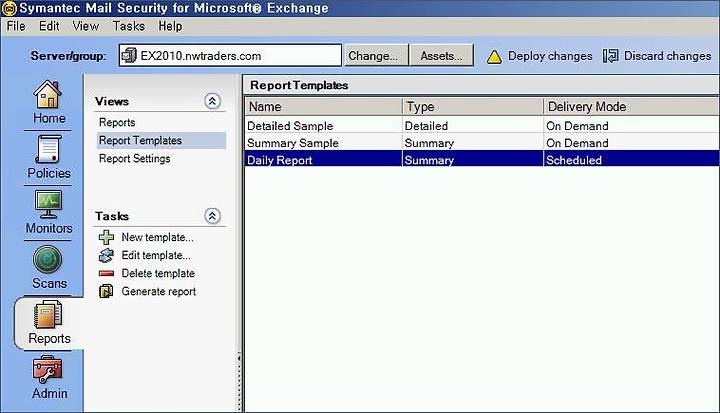The height and width of the screenshot is (413, 720).
Task: Open the Edit menu
Action: (49, 26)
